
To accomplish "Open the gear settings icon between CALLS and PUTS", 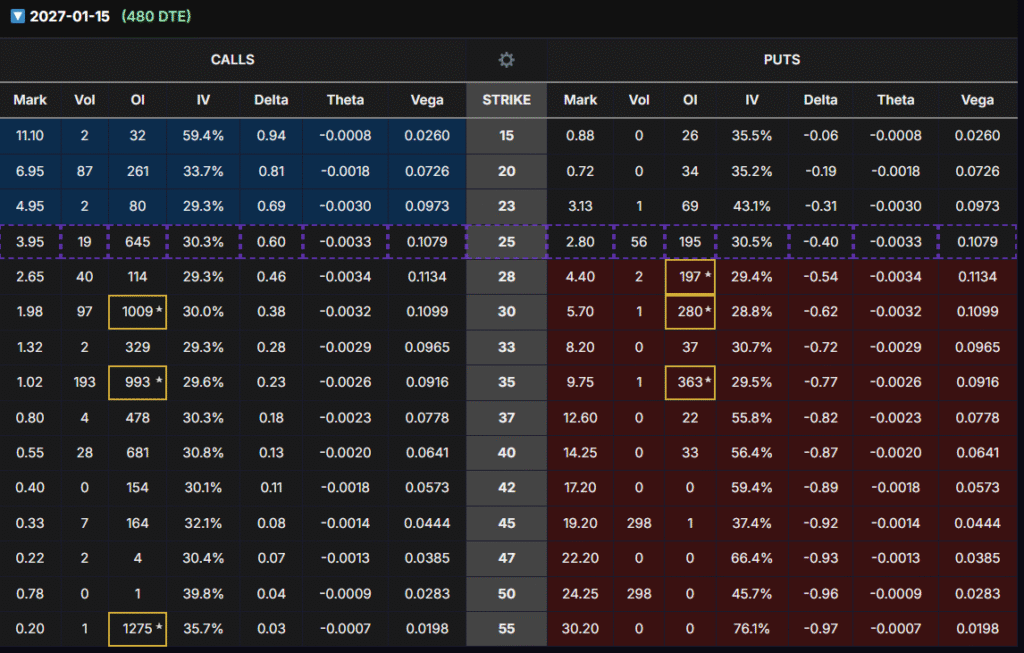I will [507, 60].
